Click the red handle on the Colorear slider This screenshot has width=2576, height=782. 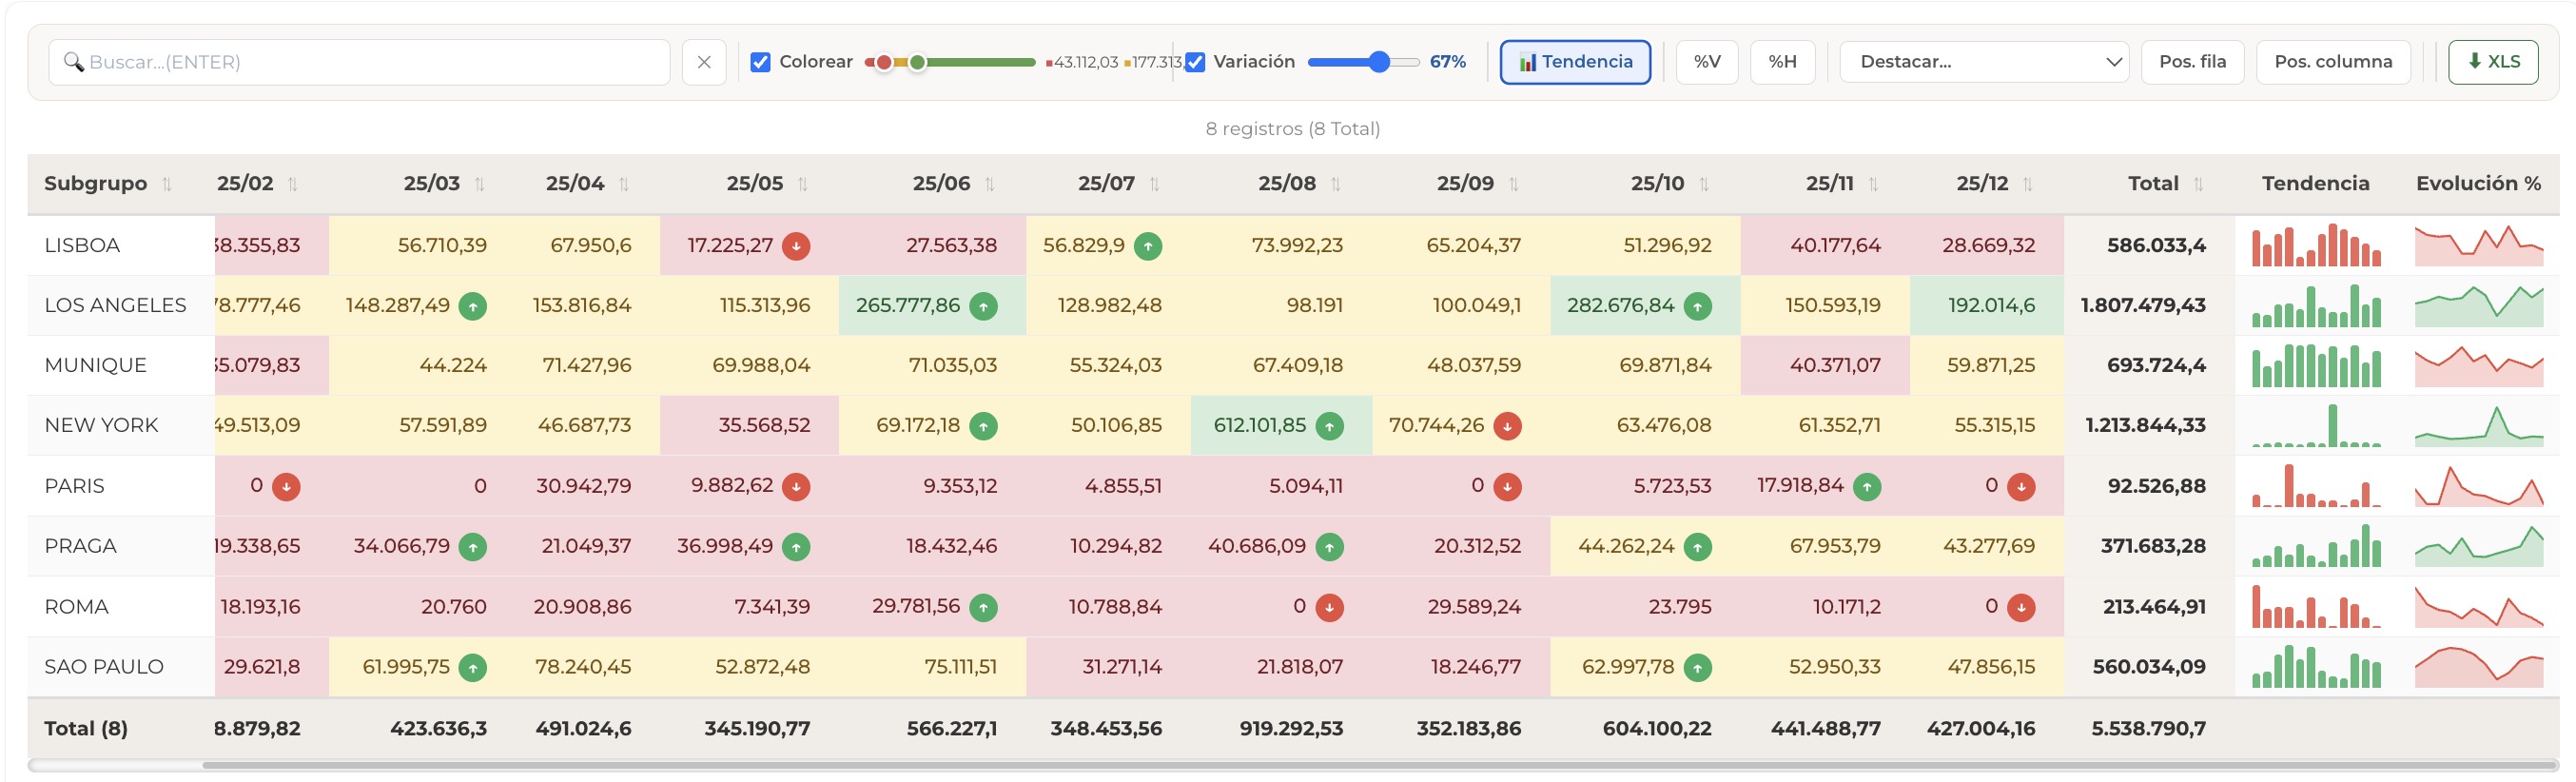[x=884, y=62]
